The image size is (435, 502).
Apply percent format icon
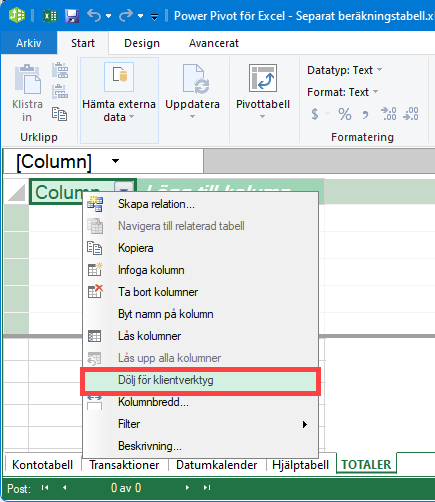click(x=345, y=114)
